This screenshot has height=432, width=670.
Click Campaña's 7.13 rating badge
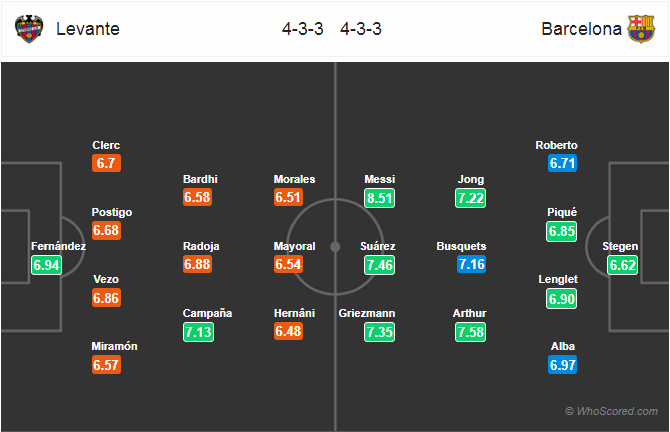pos(198,332)
